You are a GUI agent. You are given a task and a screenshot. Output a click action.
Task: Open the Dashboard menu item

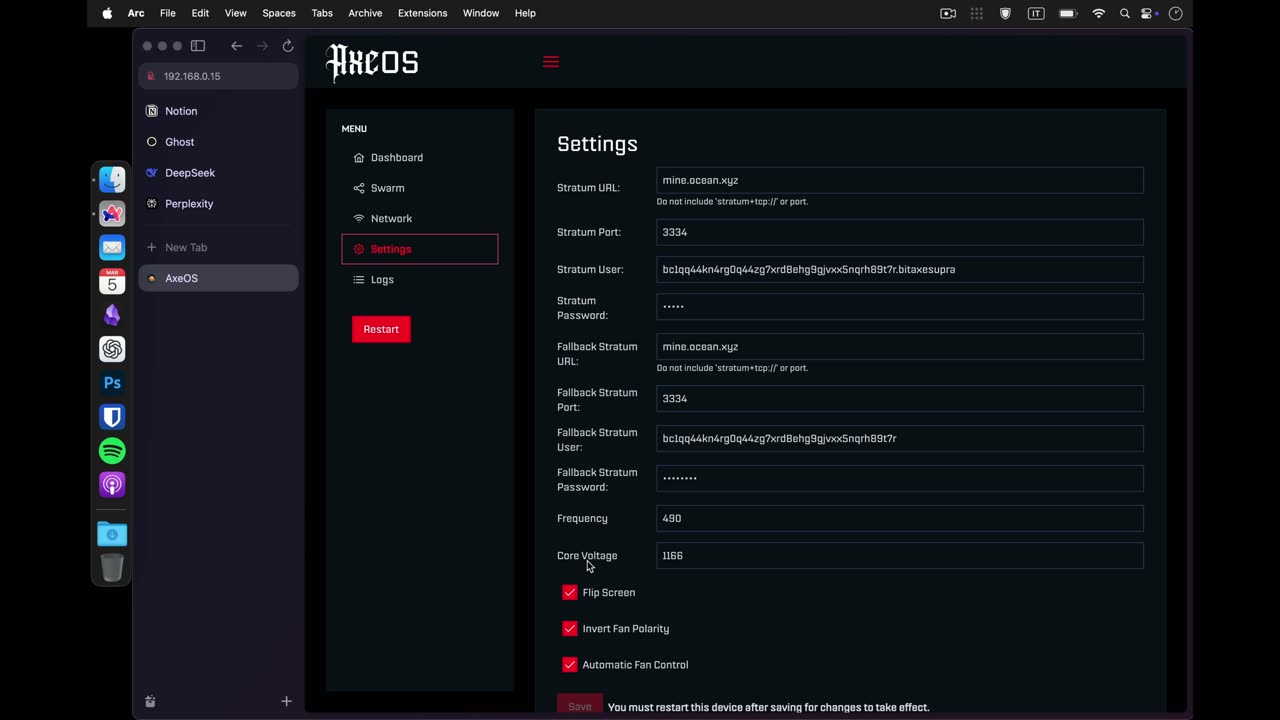coord(420,158)
